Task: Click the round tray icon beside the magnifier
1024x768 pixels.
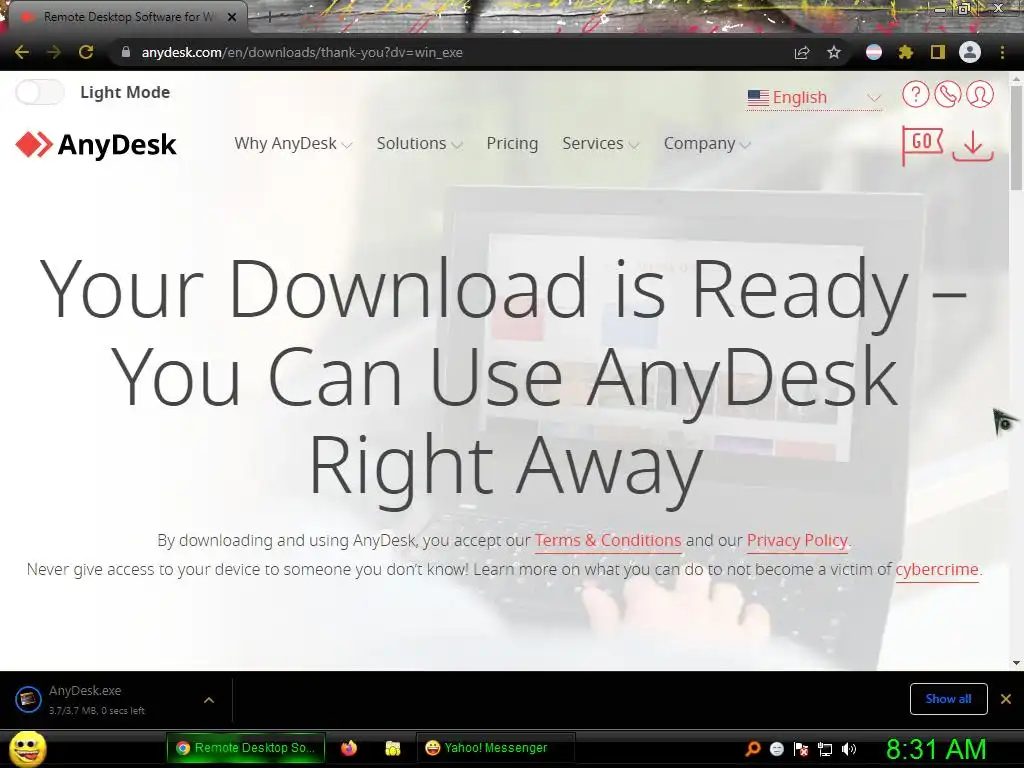Action: click(x=776, y=749)
